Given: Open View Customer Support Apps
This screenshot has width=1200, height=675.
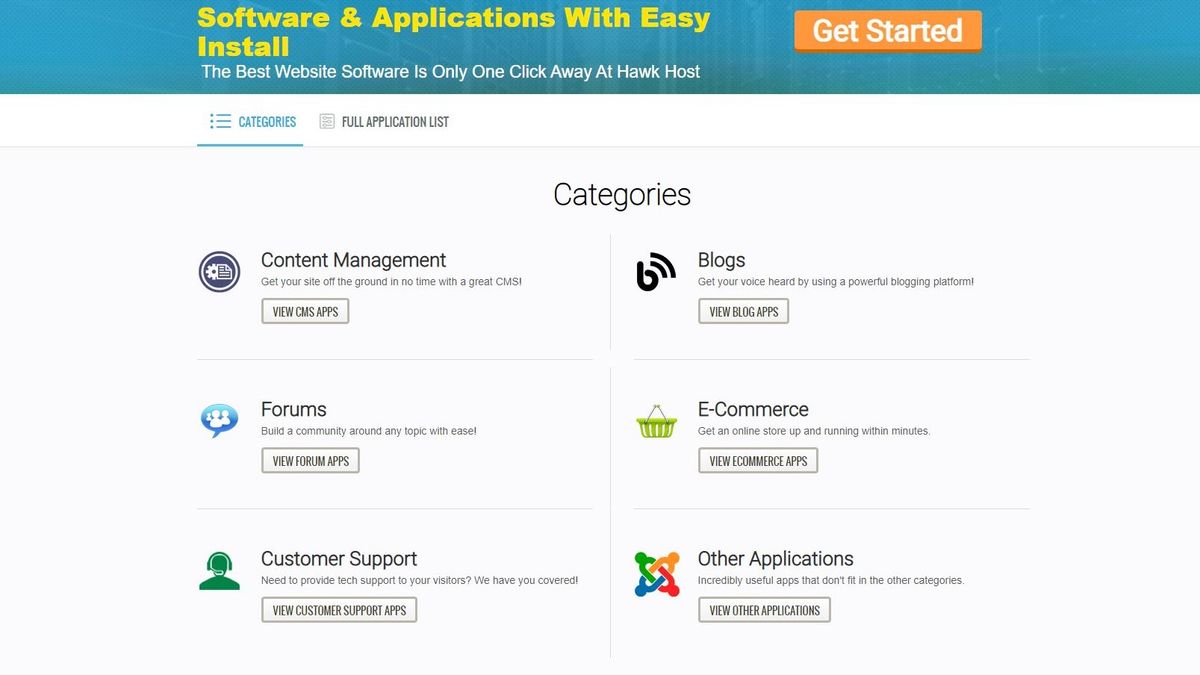Looking at the screenshot, I should (x=339, y=610).
